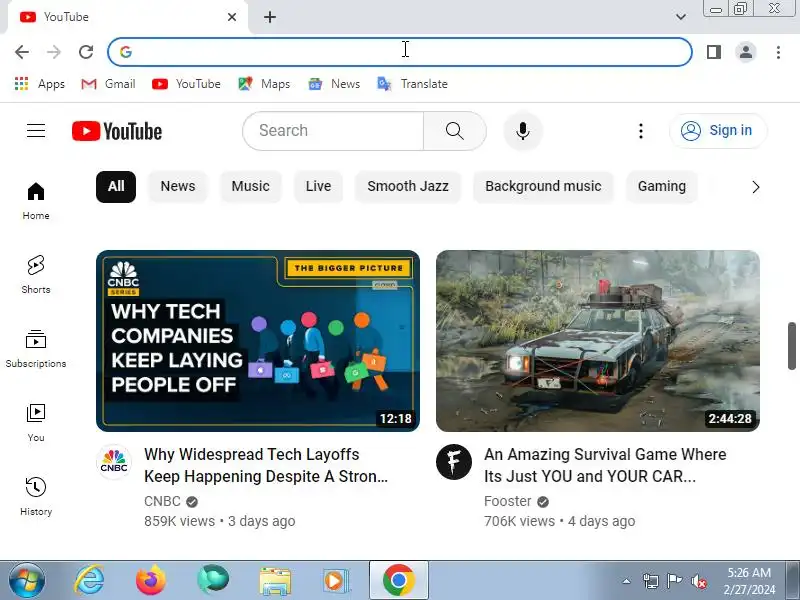Start voice search with the microphone

click(522, 131)
